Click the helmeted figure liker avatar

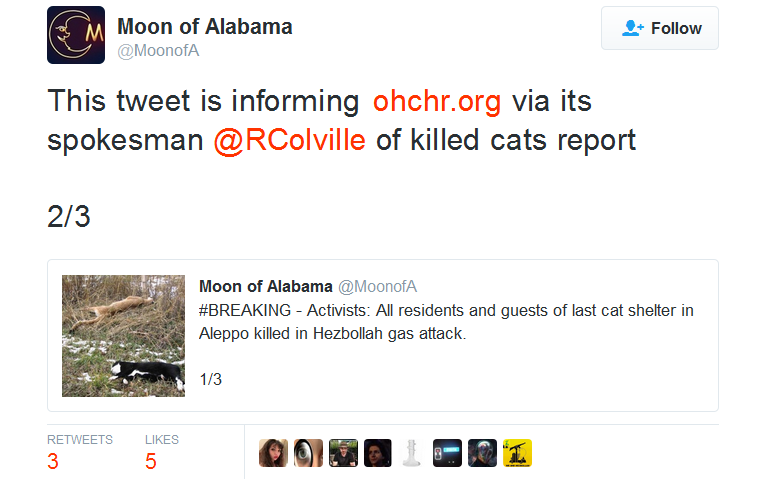(483, 453)
